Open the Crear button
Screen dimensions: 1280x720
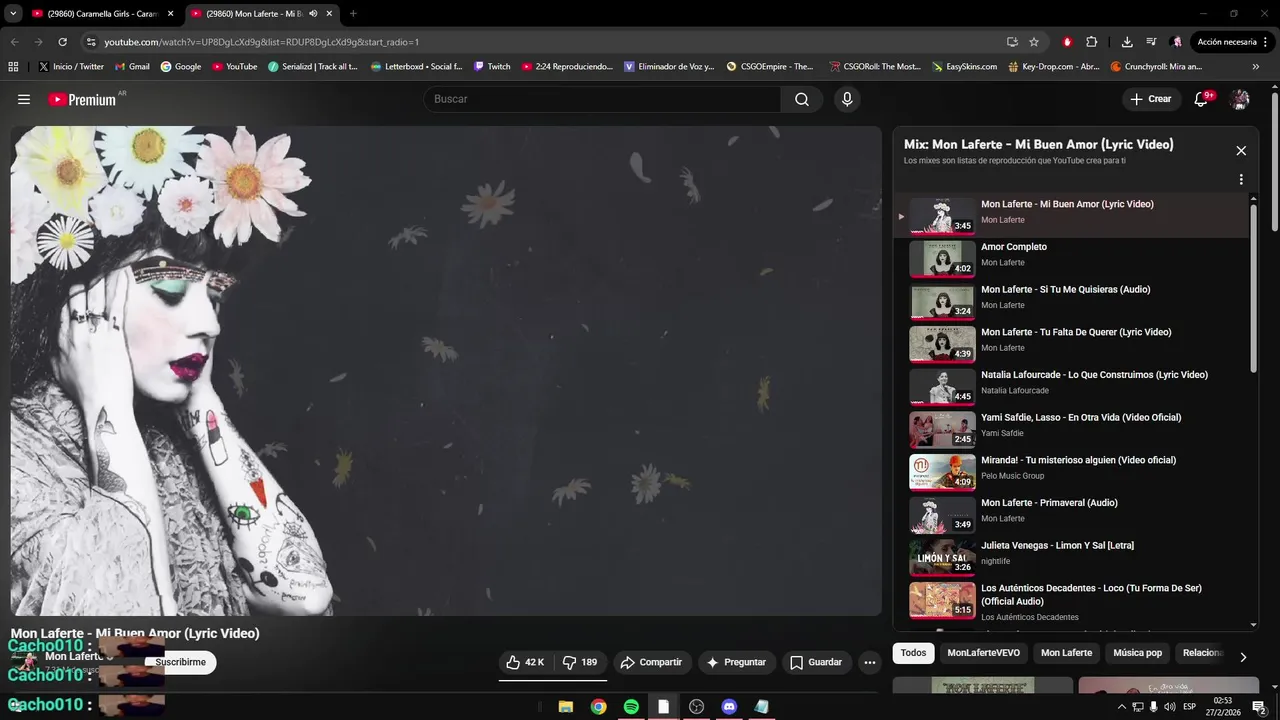(1151, 99)
